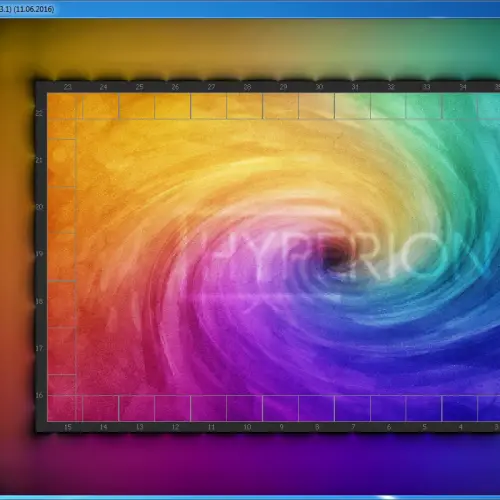Screen dimensions: 500x500
Task: Select LED zone 23 in top-left corner
Action: (x=65, y=106)
